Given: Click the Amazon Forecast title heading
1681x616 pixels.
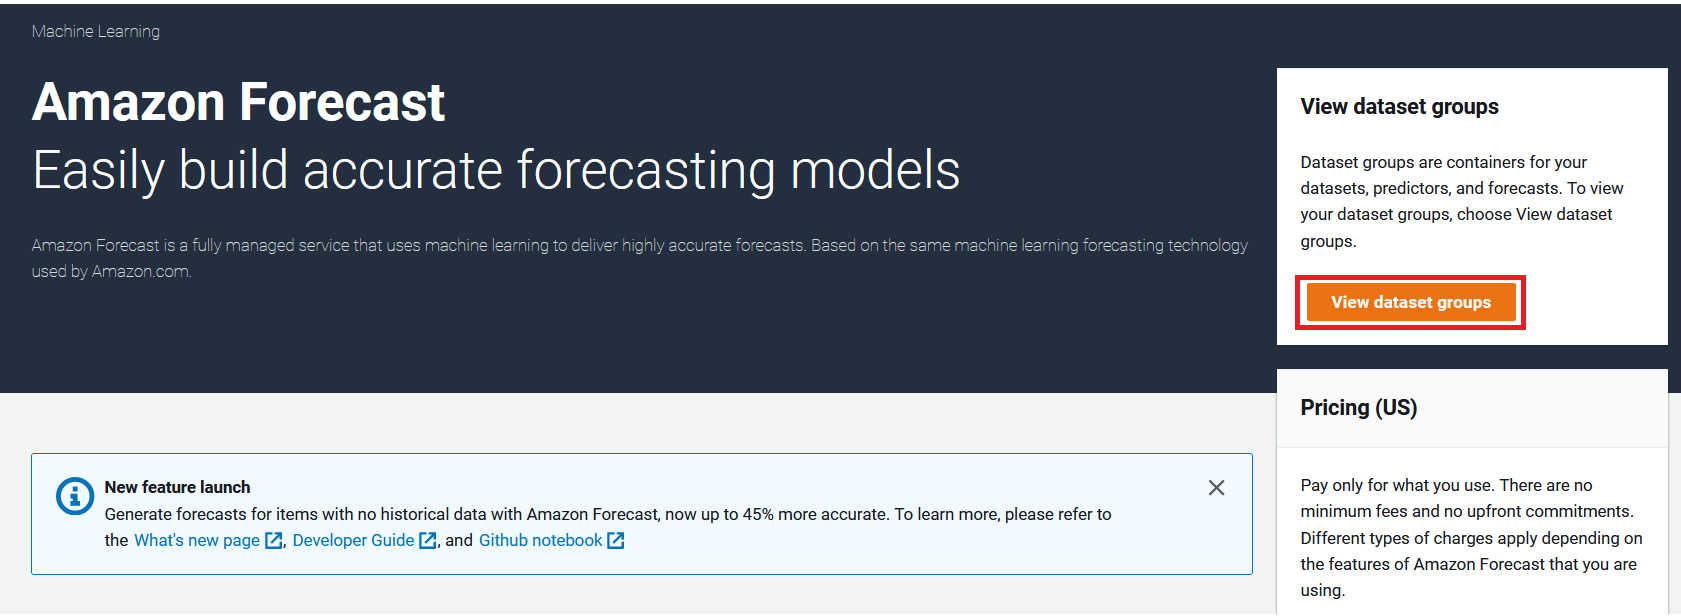Looking at the screenshot, I should tap(238, 102).
